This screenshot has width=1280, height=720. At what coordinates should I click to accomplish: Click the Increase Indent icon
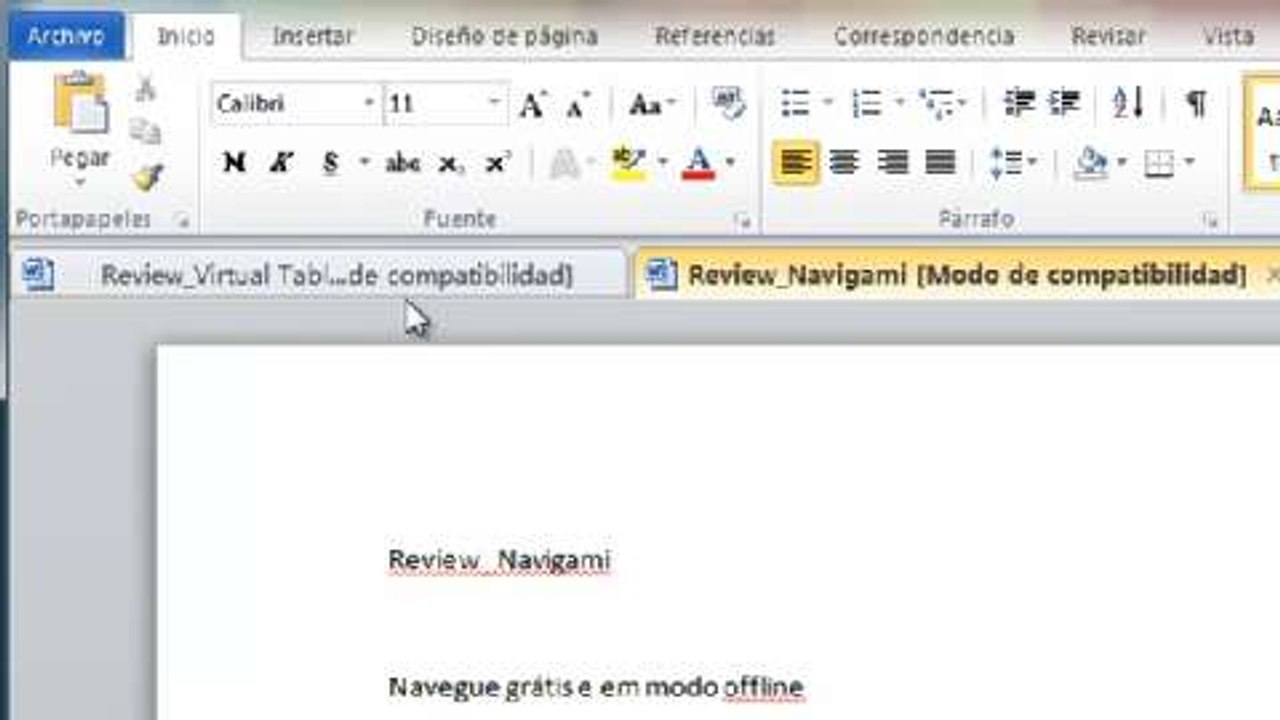click(1064, 103)
